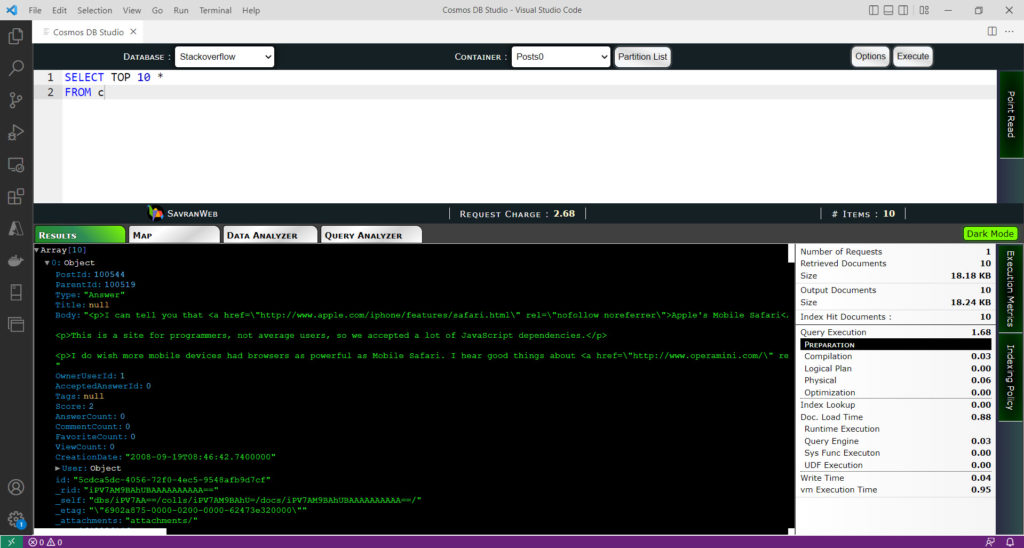1024x548 pixels.
Task: Toggle the Primary Side Bar layout
Action: 874,10
